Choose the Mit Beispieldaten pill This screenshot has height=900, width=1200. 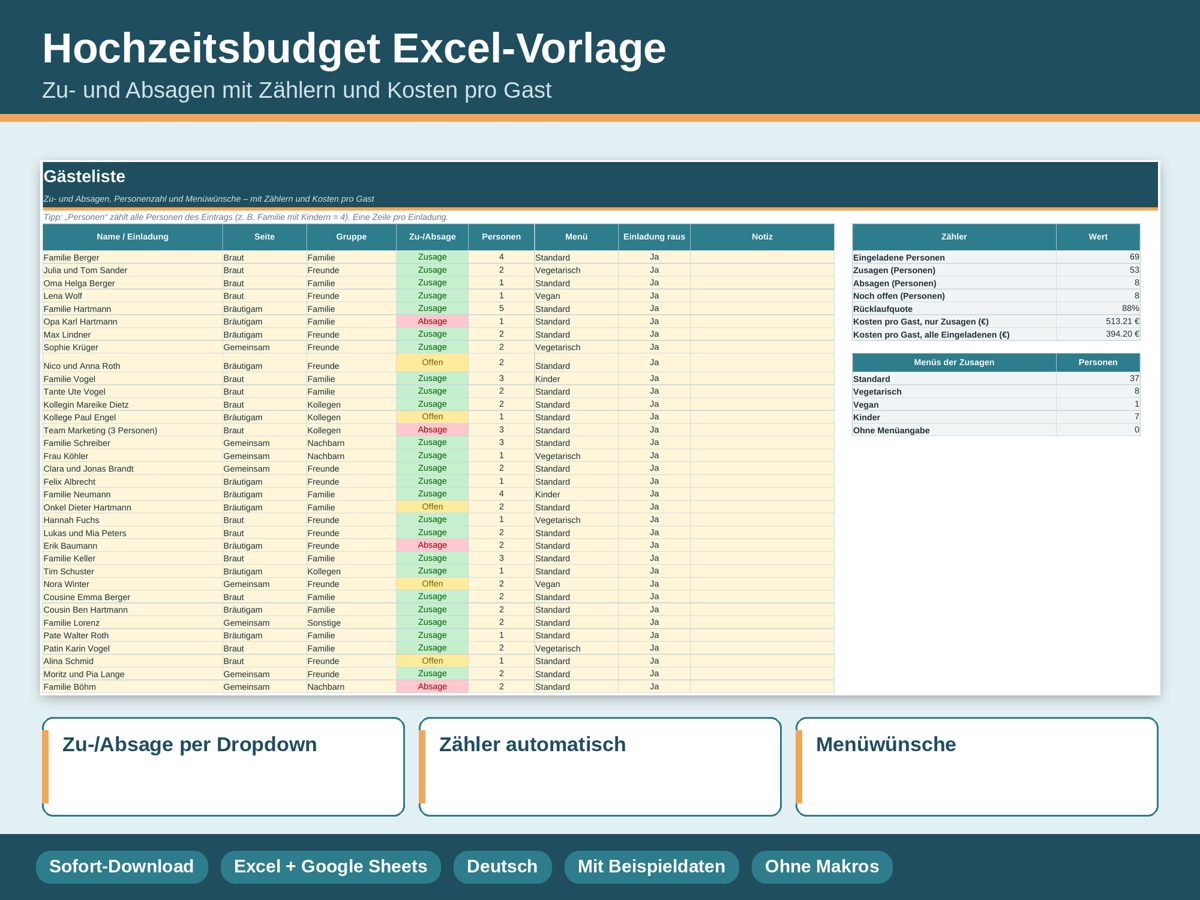click(x=651, y=867)
